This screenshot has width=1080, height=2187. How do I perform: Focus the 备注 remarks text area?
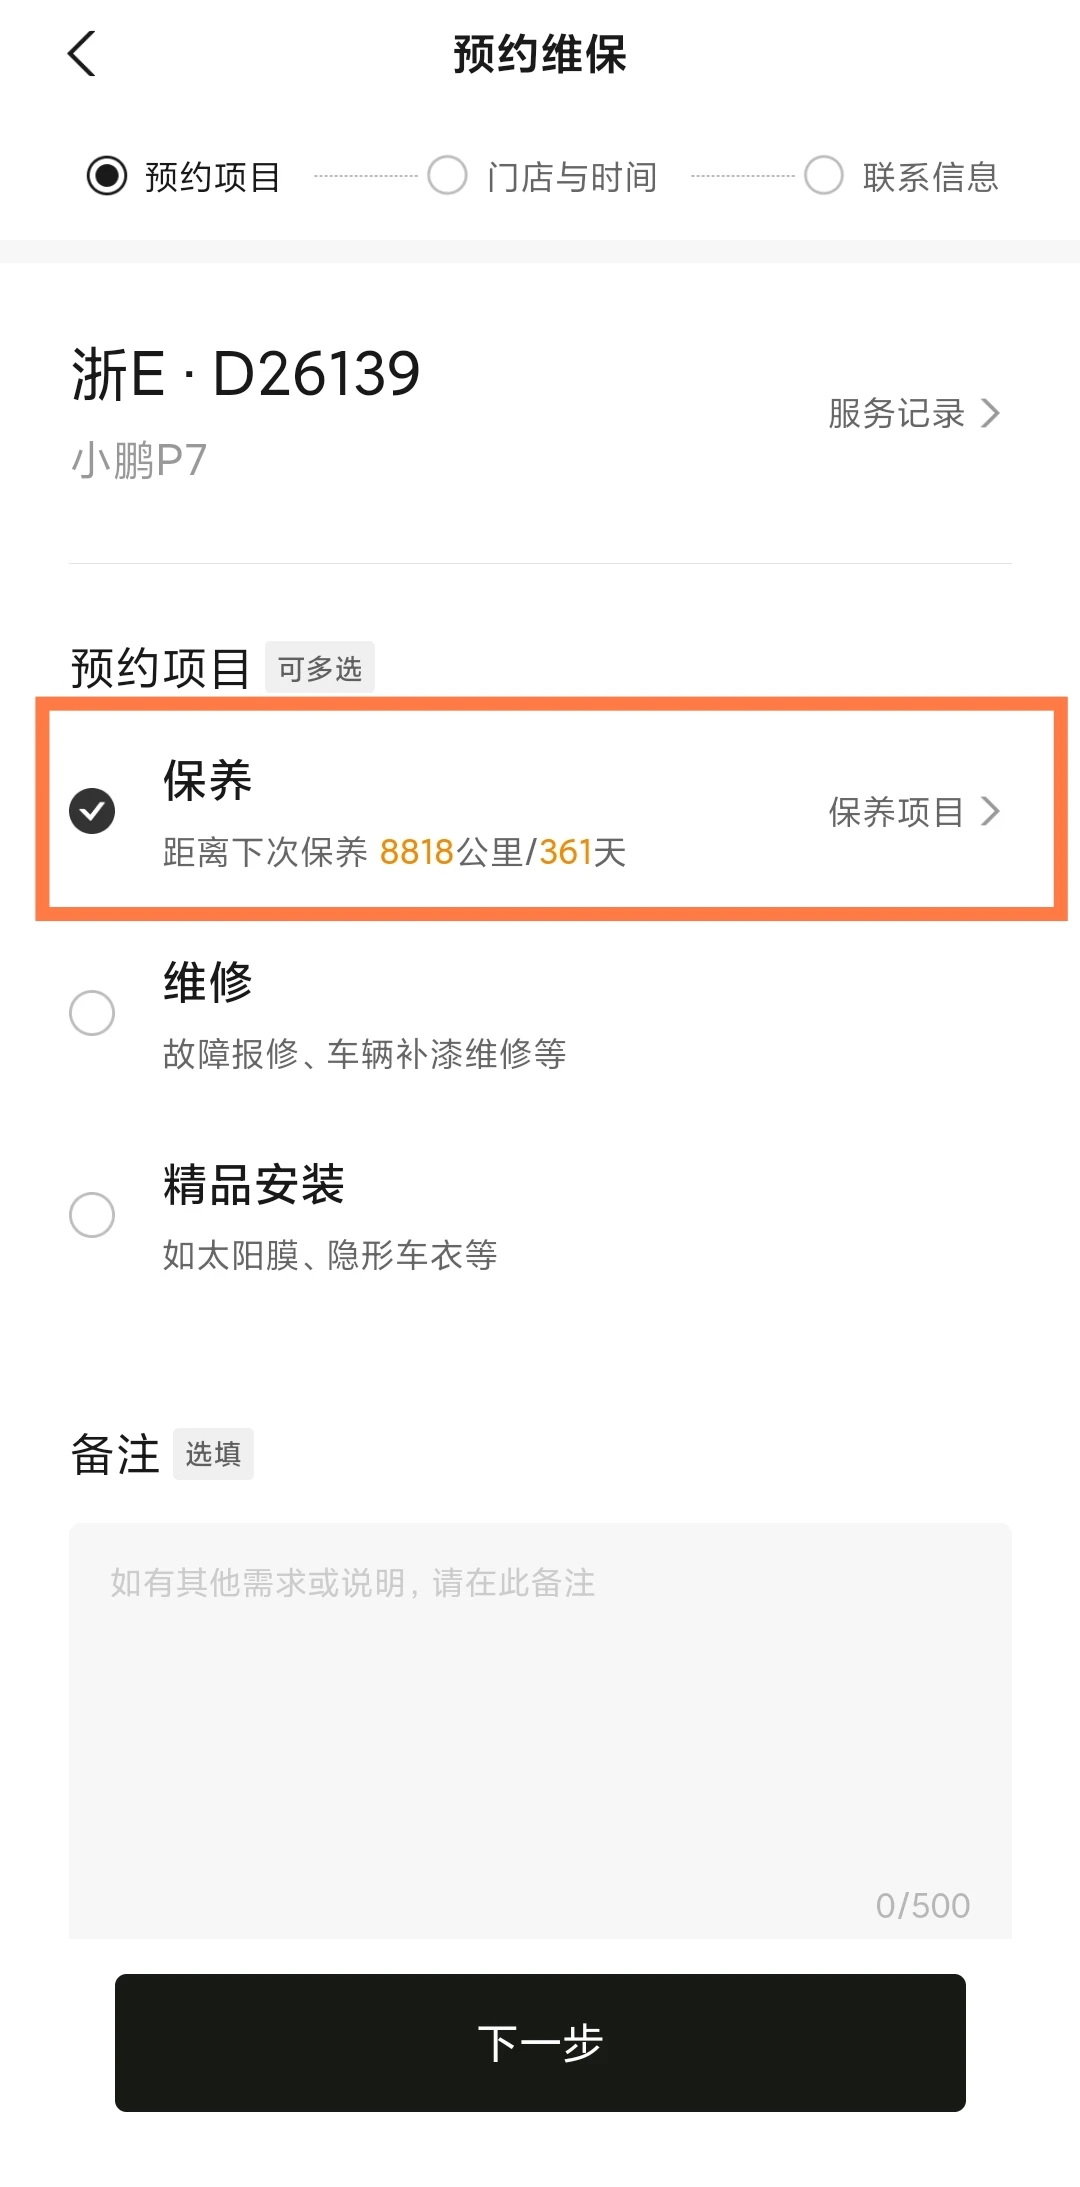point(540,1730)
